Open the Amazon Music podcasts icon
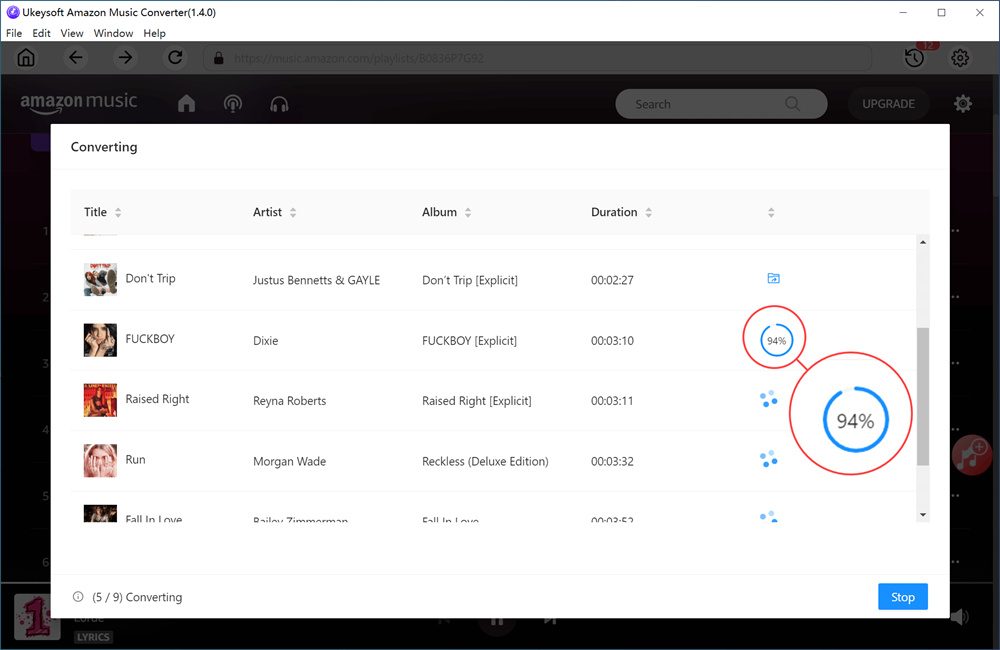Image resolution: width=1000 pixels, height=650 pixels. pos(233,103)
